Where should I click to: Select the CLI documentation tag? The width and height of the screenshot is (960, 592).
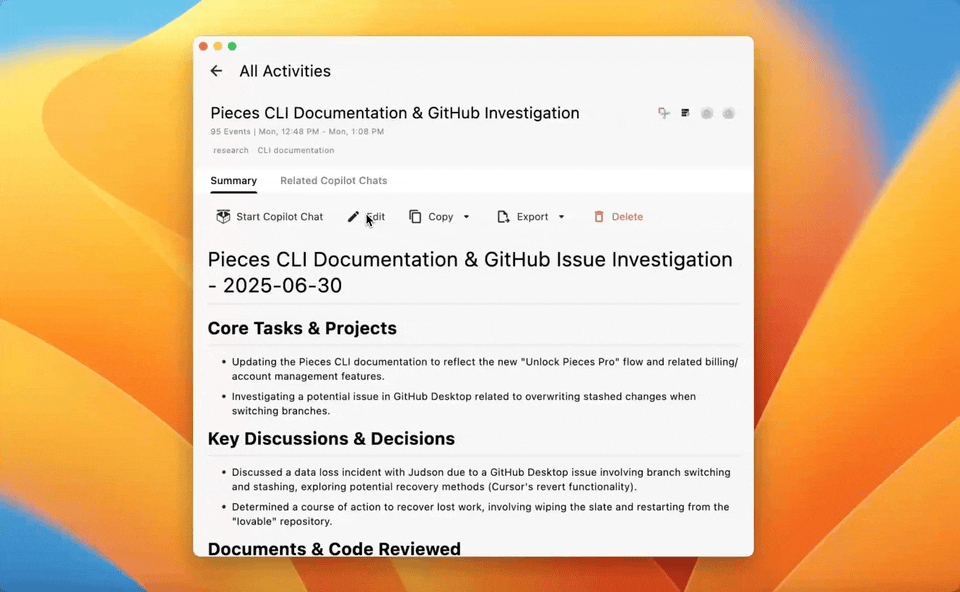point(296,150)
